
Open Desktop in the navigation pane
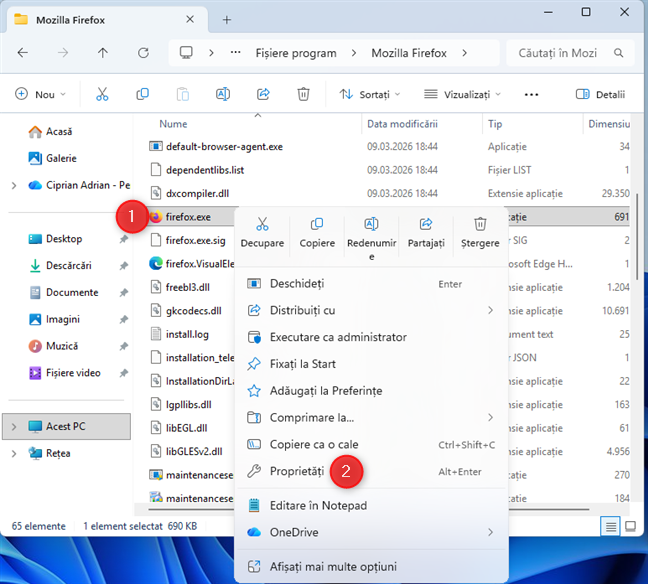click(x=55, y=239)
